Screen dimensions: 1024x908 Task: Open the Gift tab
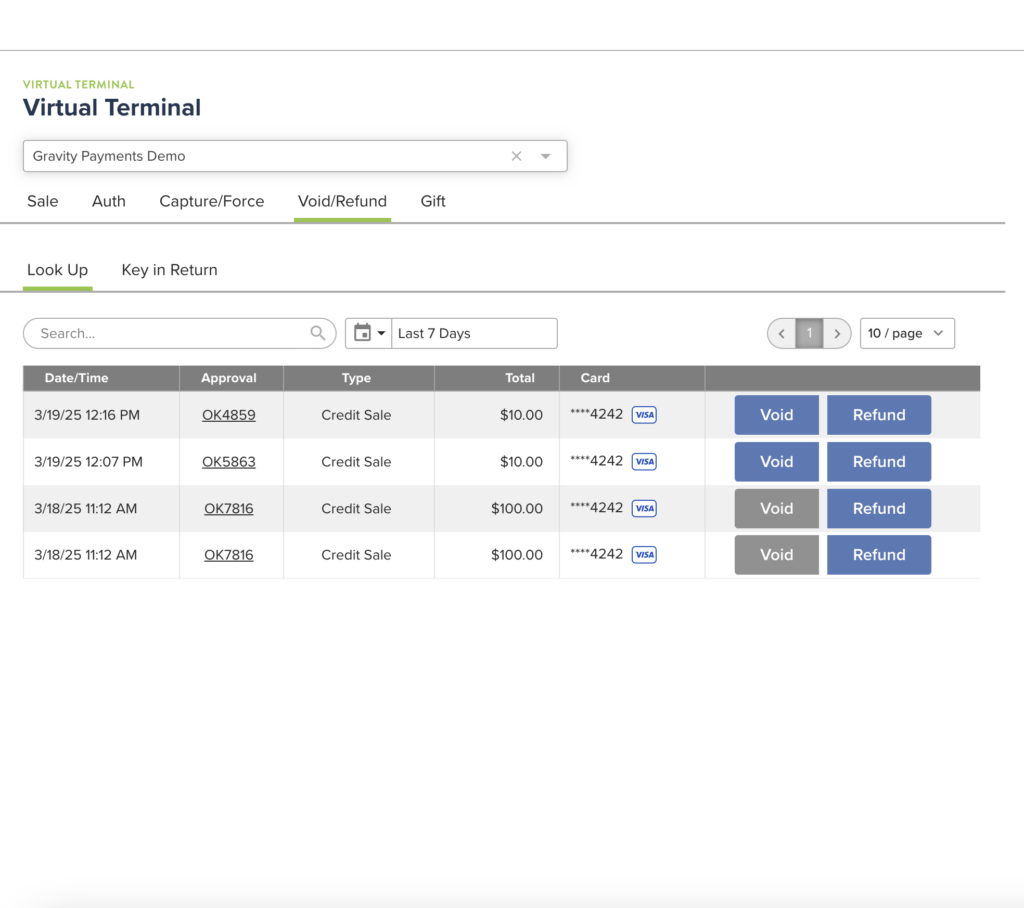432,201
